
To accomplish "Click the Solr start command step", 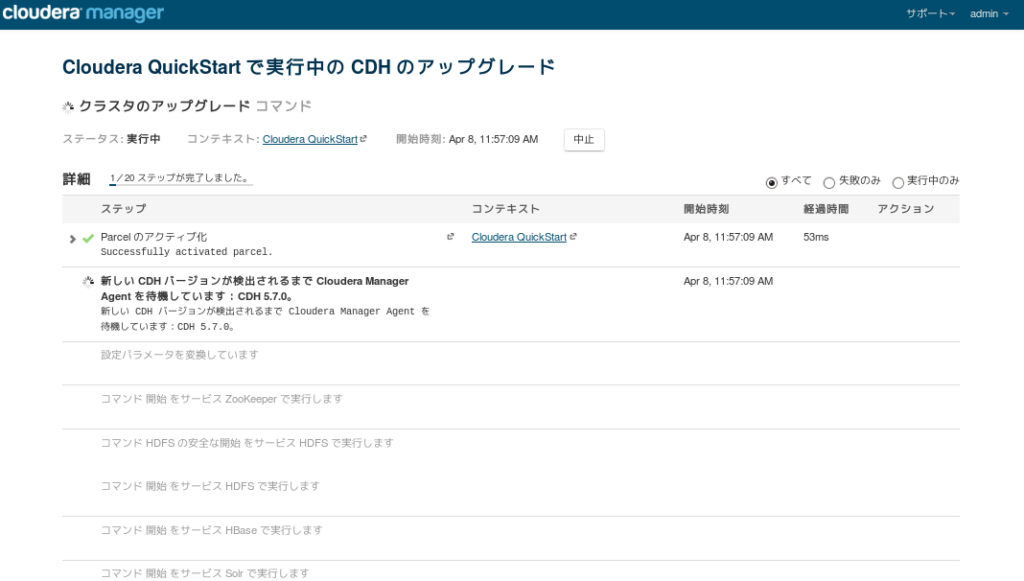I will (205, 573).
